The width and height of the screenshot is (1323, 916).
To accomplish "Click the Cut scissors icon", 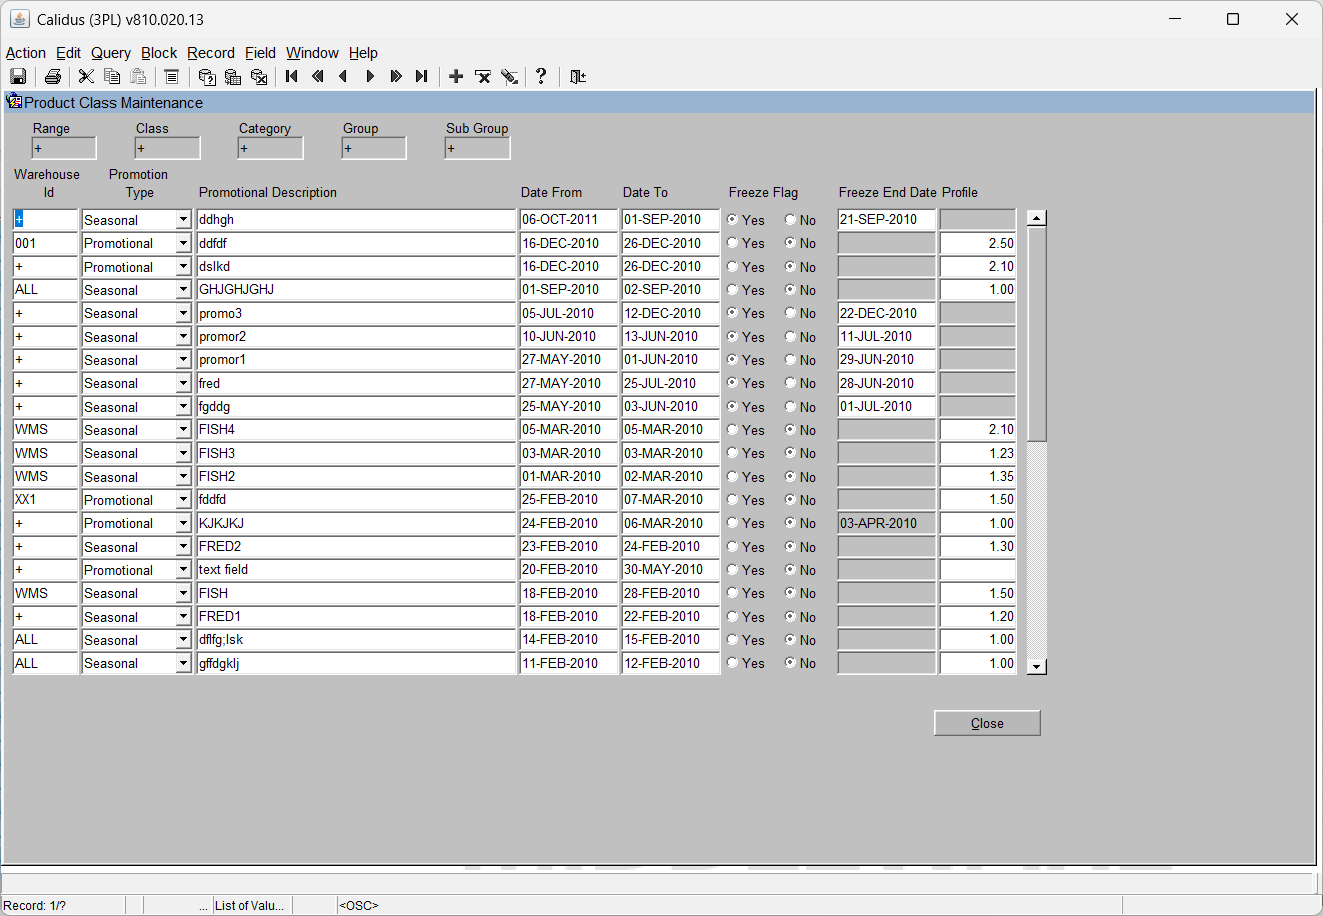I will (x=86, y=76).
